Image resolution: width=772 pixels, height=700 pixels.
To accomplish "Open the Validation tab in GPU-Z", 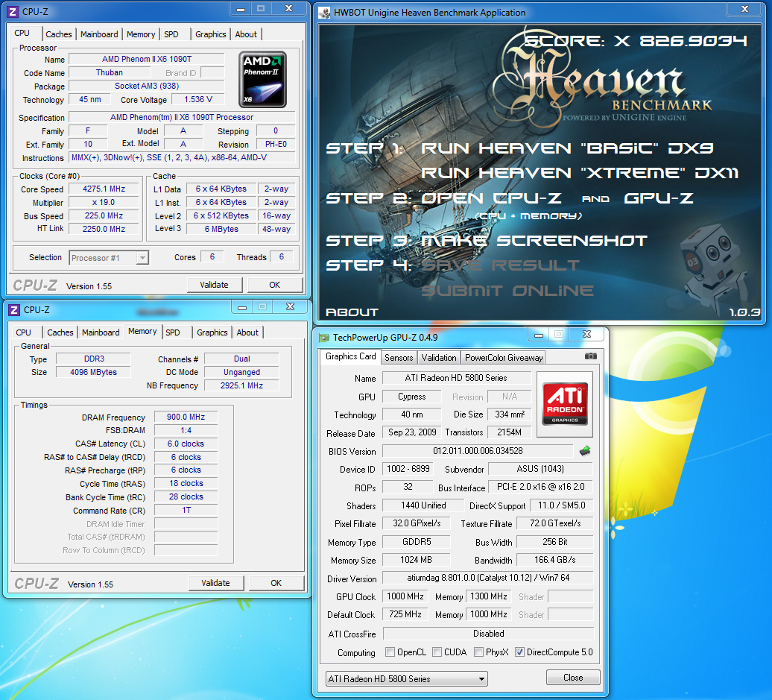I will [x=439, y=357].
